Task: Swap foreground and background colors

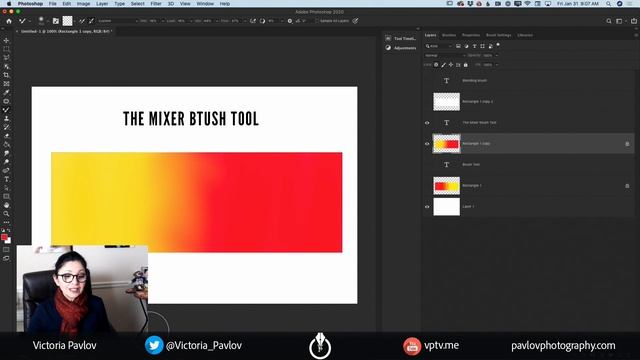Action: pyautogui.click(x=9, y=231)
